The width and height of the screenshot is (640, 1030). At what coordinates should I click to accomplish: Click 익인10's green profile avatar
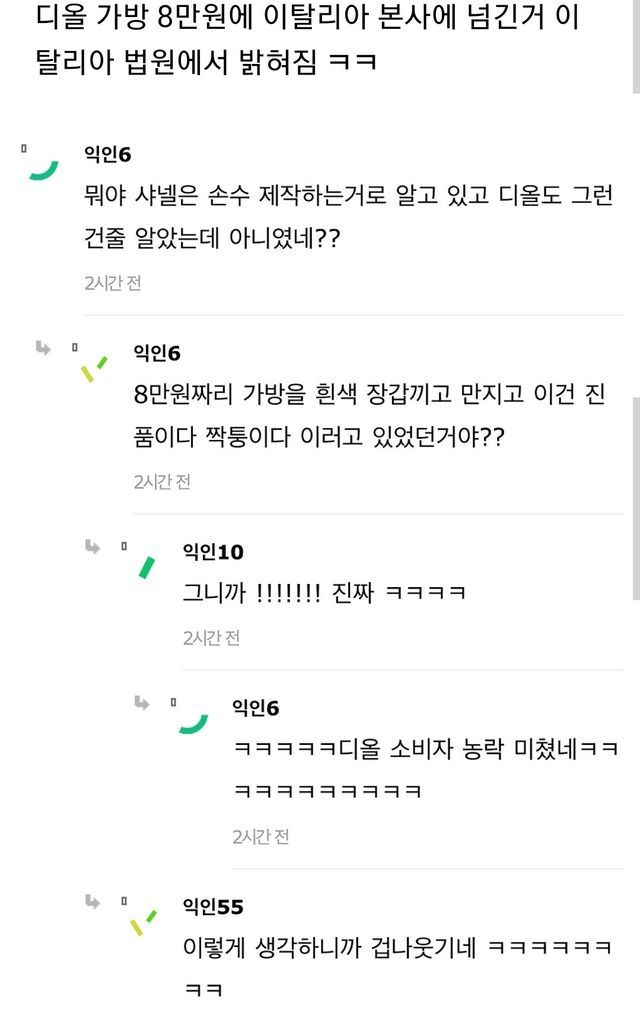[146, 567]
